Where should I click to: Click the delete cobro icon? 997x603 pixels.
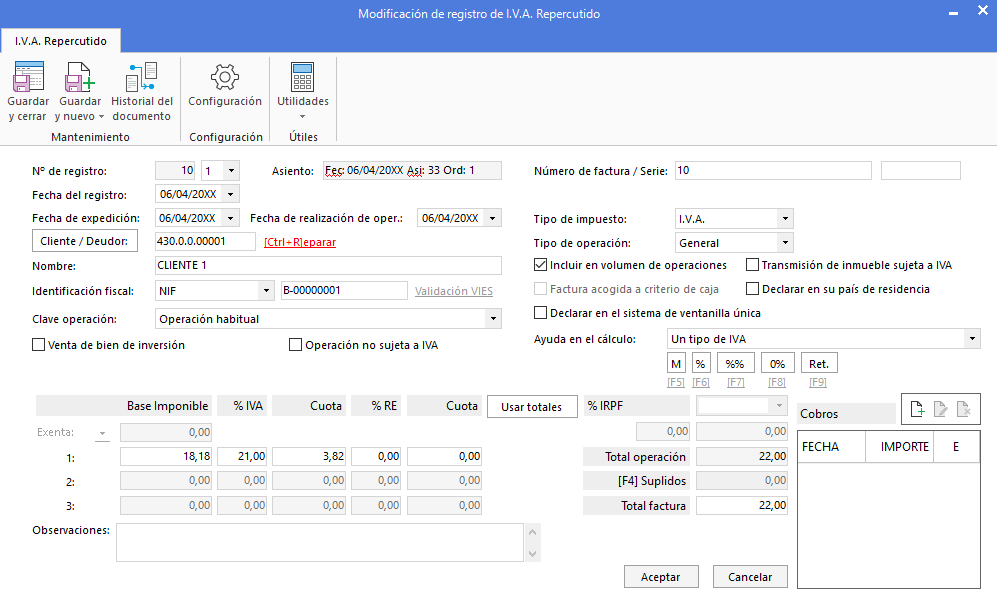click(963, 409)
